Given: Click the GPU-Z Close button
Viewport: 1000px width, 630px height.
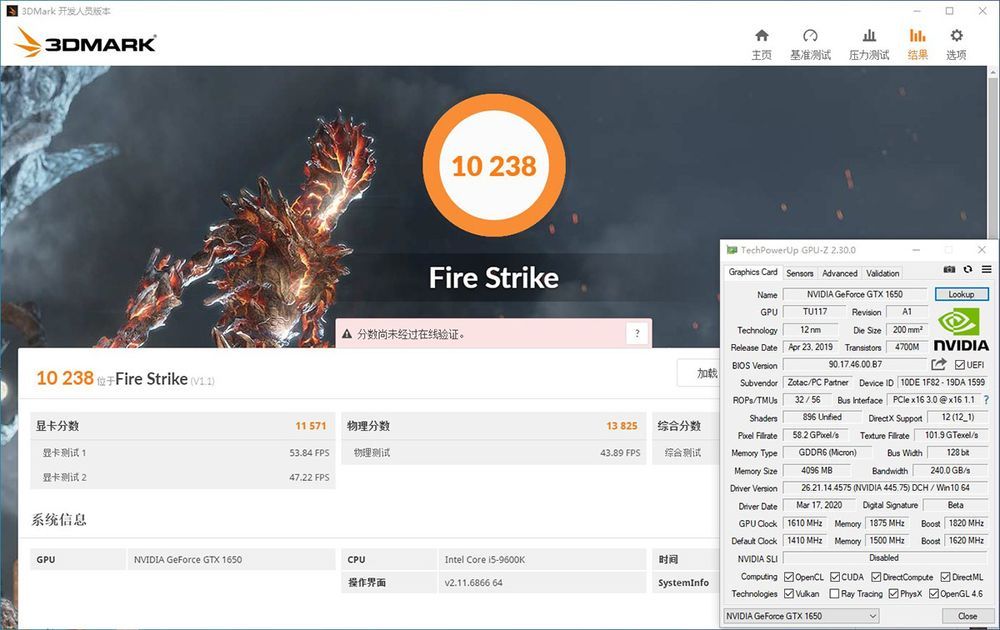Looking at the screenshot, I should point(967,616).
